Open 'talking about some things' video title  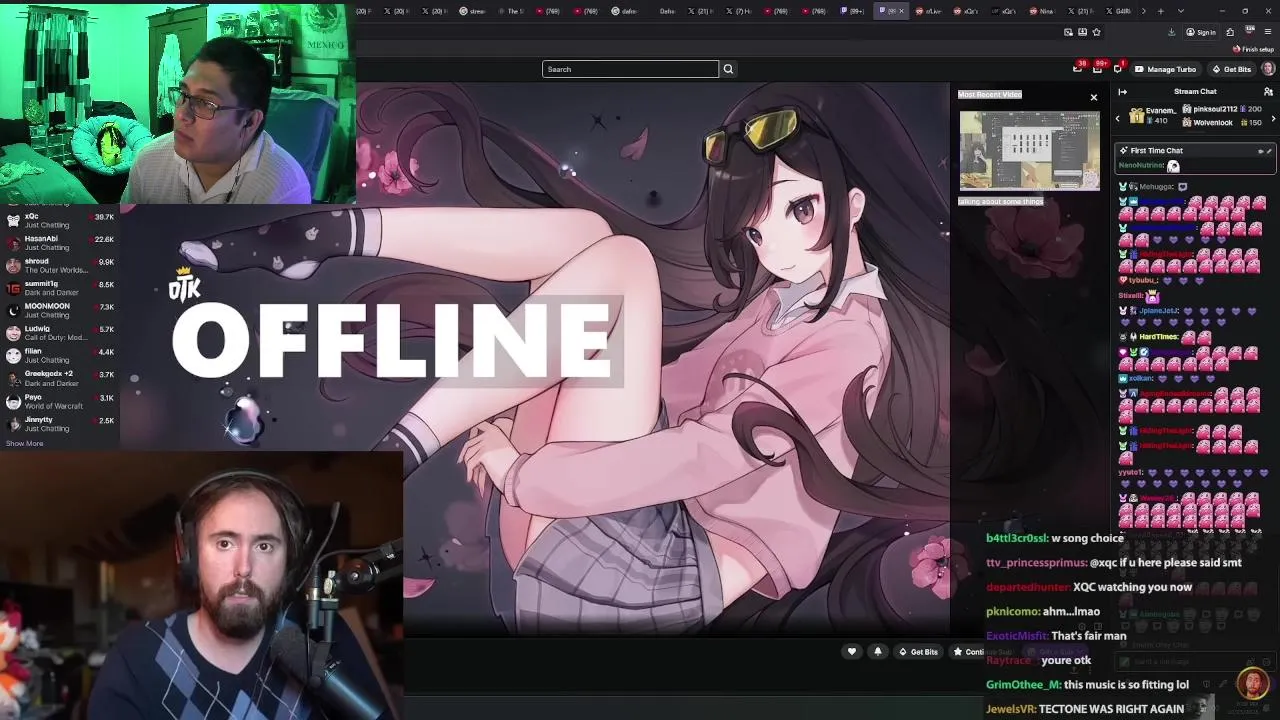[1000, 201]
